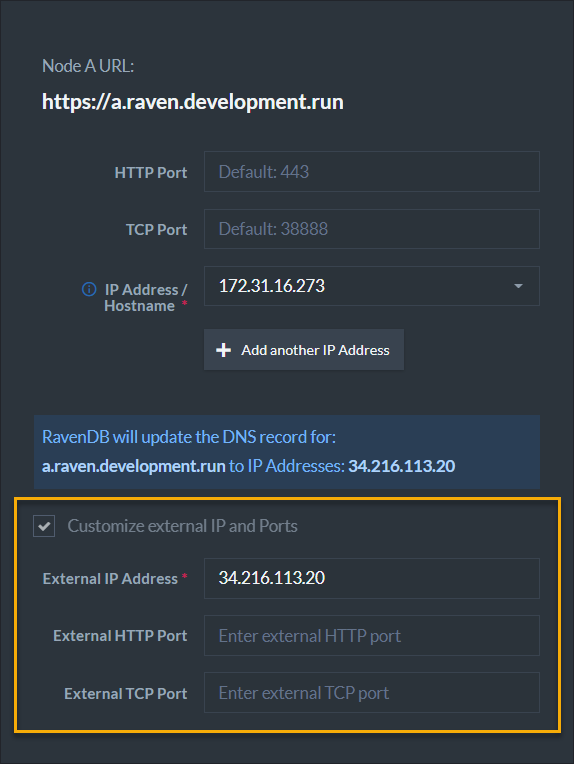Click the TCP Port input field
This screenshot has width=574, height=764.
[x=371, y=229]
